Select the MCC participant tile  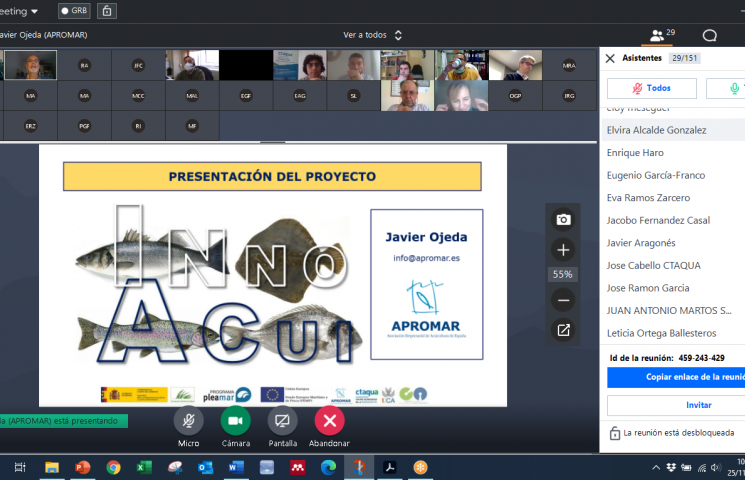[138, 96]
